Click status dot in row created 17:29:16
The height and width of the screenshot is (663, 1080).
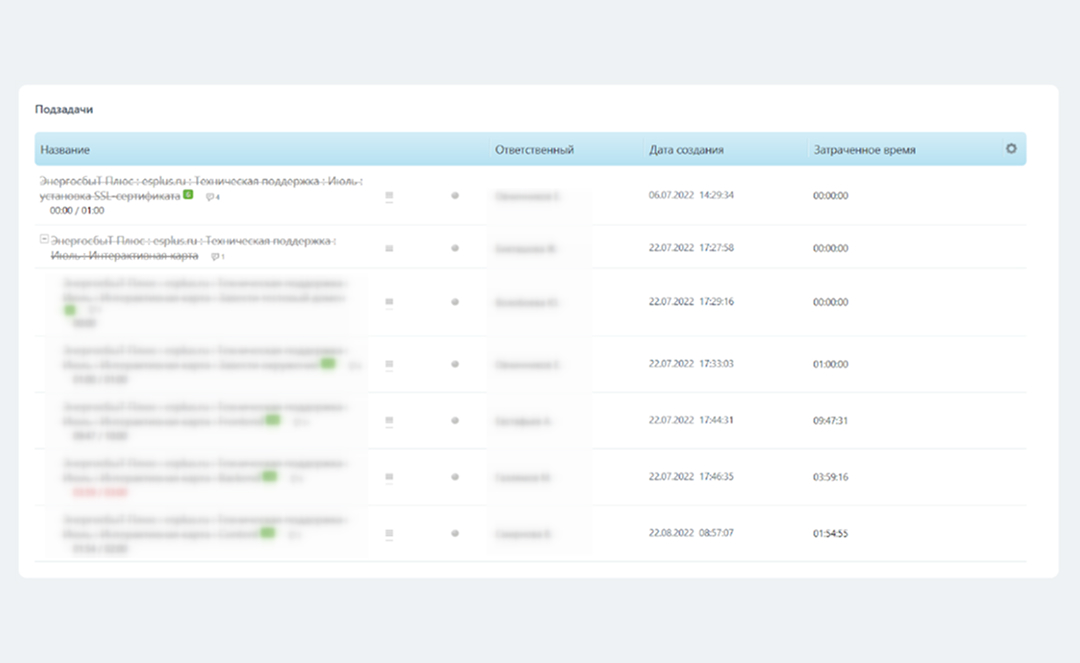[455, 302]
